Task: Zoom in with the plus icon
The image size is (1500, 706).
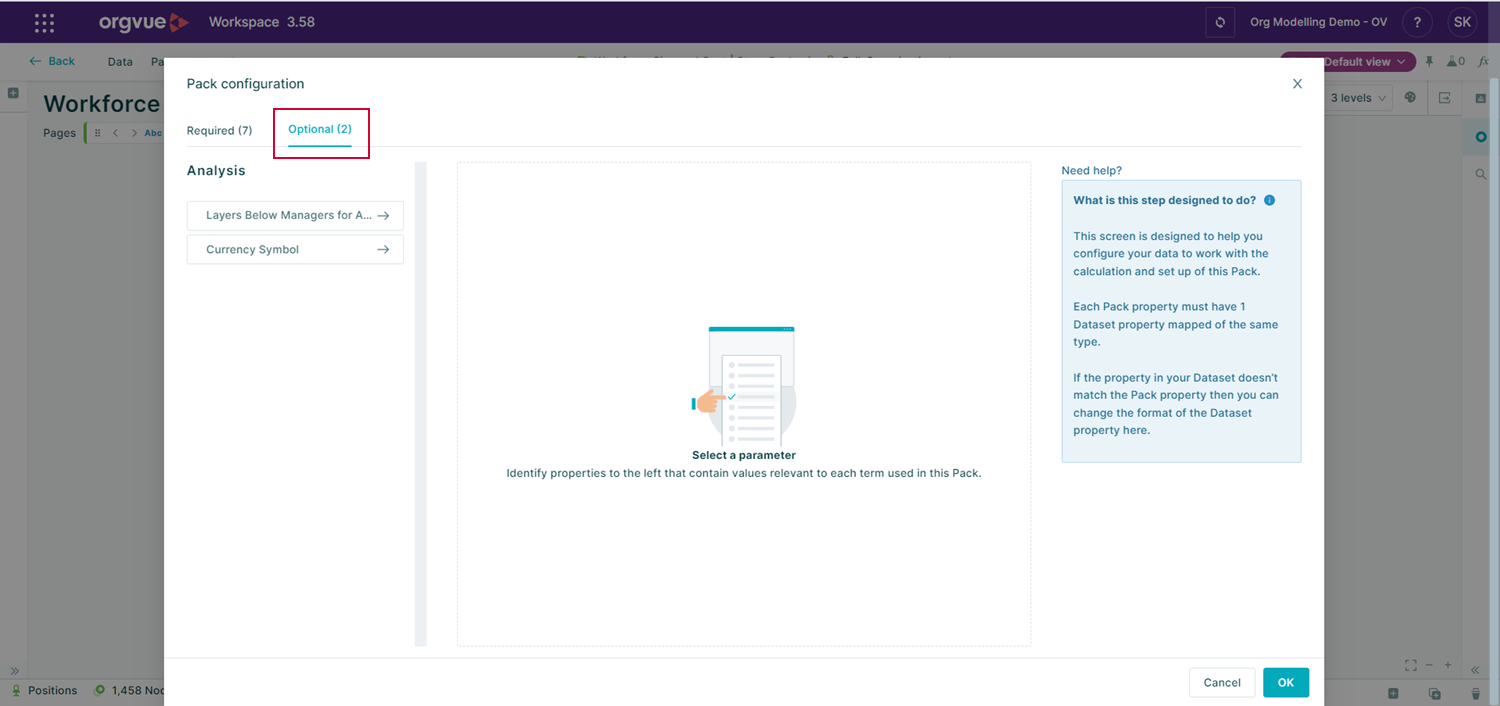Action: coord(1448,665)
